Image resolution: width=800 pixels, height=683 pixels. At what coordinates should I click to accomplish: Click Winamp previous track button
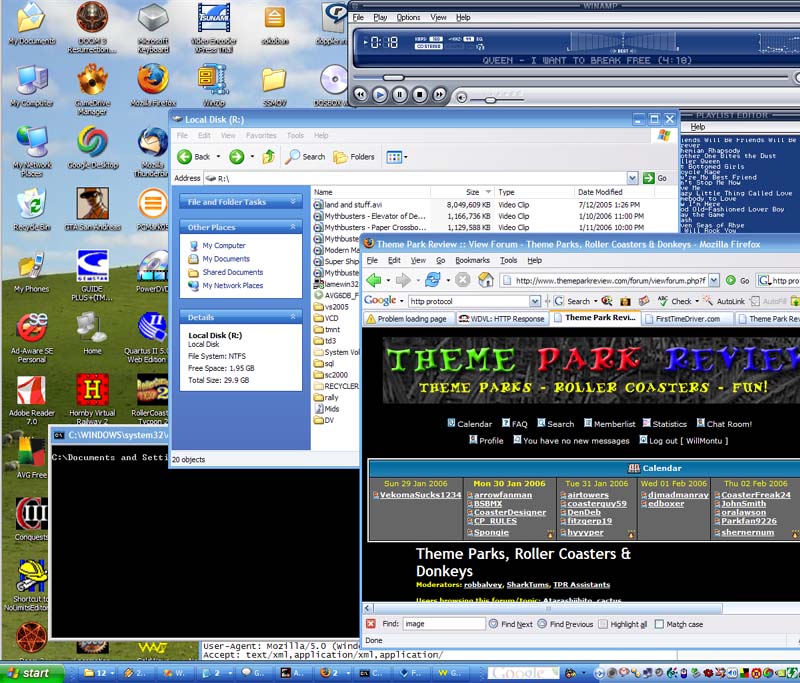tap(360, 94)
